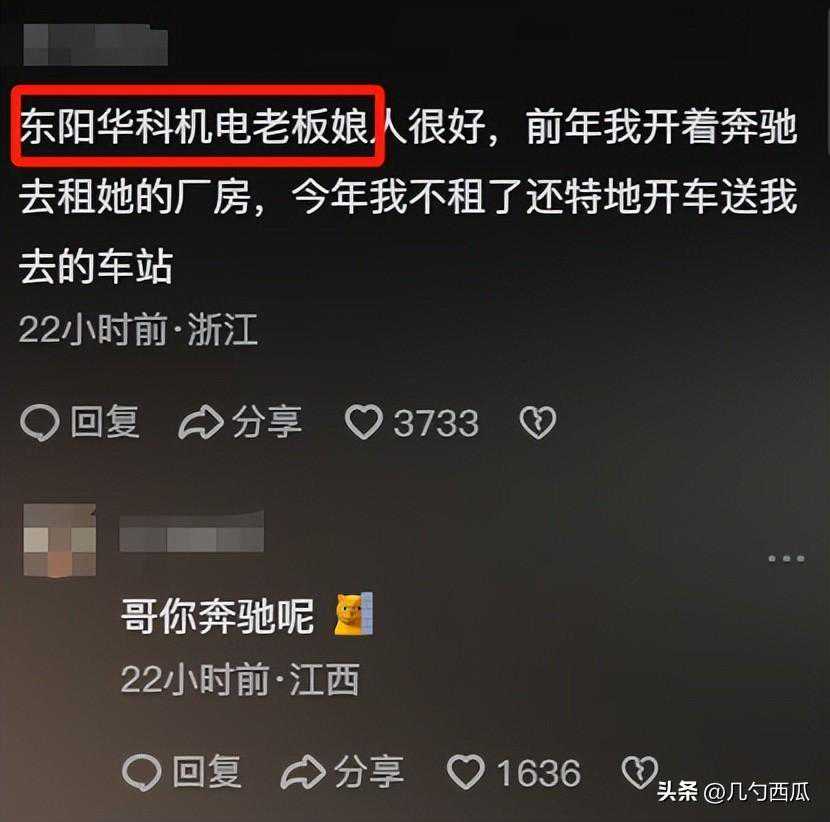Dislike the first comment via broken heart
The height and width of the screenshot is (822, 830).
click(x=538, y=423)
